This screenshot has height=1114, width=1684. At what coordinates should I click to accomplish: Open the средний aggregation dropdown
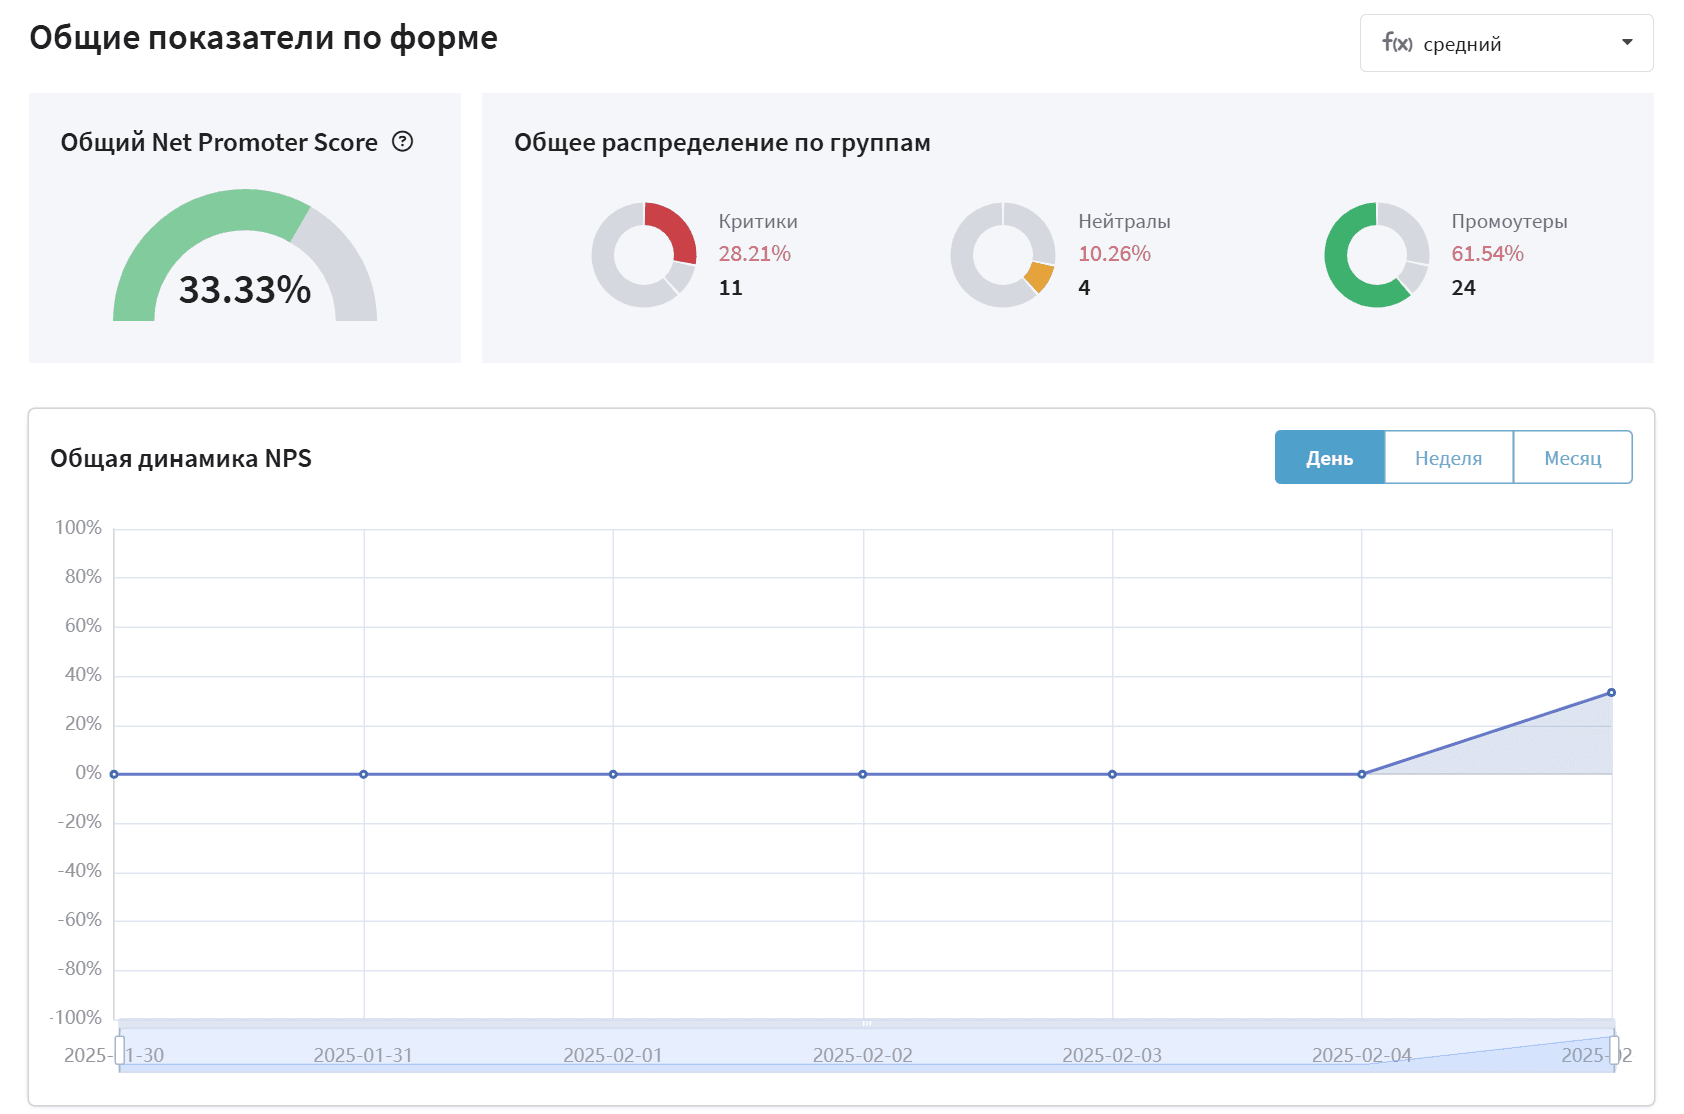pos(1506,43)
